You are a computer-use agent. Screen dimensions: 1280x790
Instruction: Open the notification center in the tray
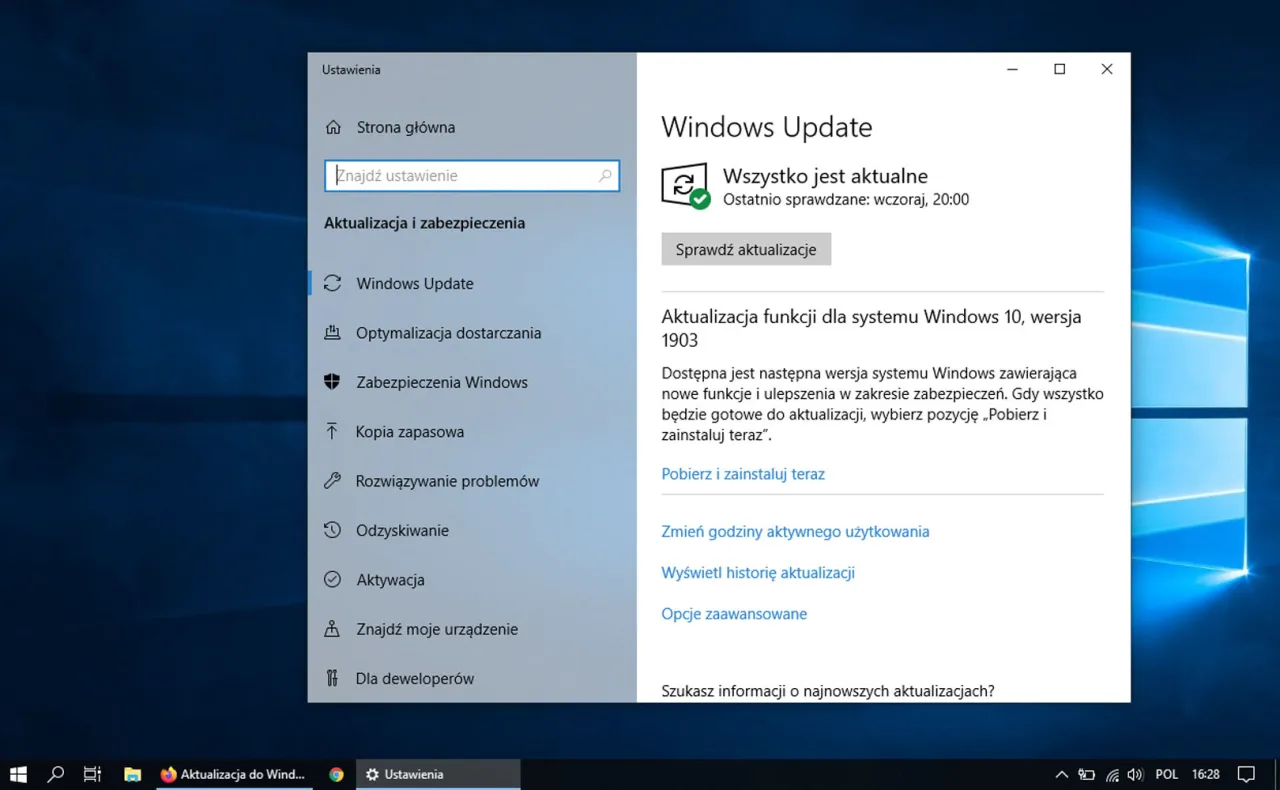pos(1246,773)
